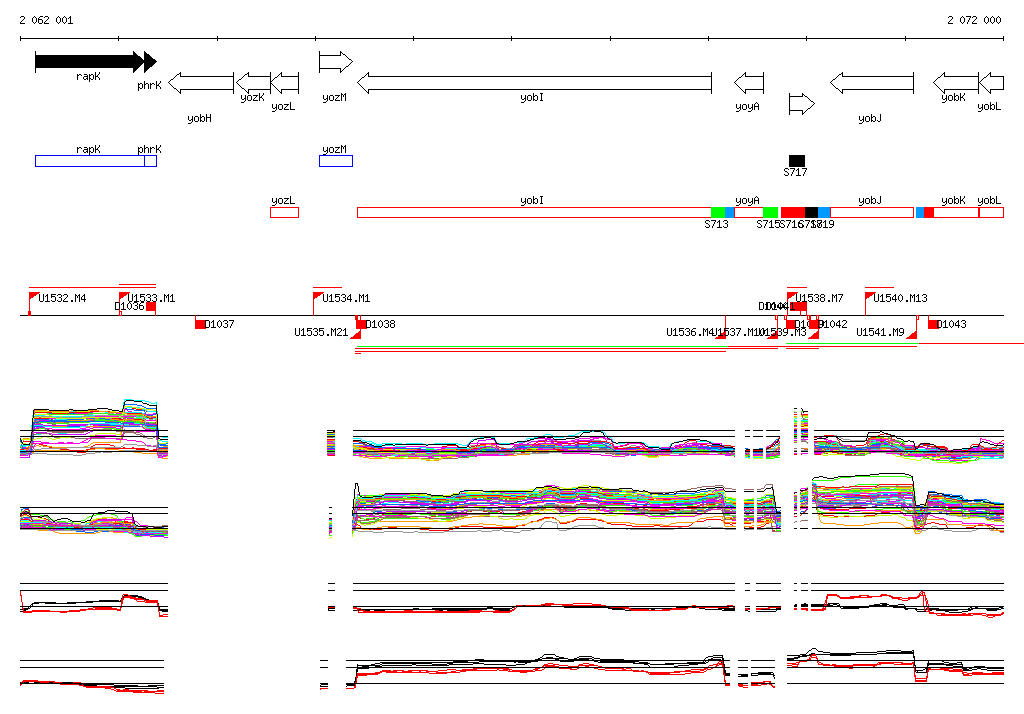The width and height of the screenshot is (1024, 714).
Task: Click the yobJ gene arrow
Action: click(x=871, y=83)
